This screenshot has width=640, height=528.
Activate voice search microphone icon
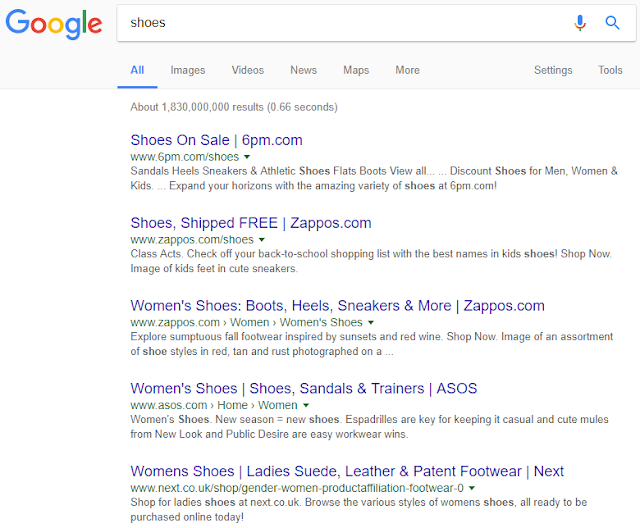coord(580,23)
